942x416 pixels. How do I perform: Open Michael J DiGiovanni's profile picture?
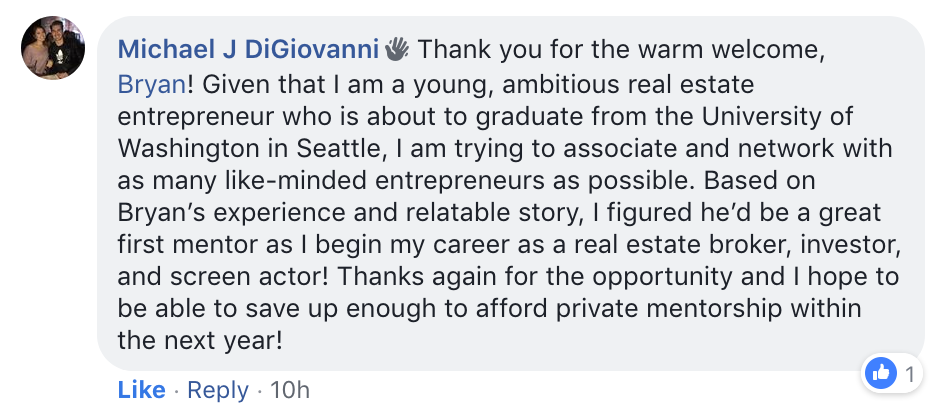coord(53,48)
